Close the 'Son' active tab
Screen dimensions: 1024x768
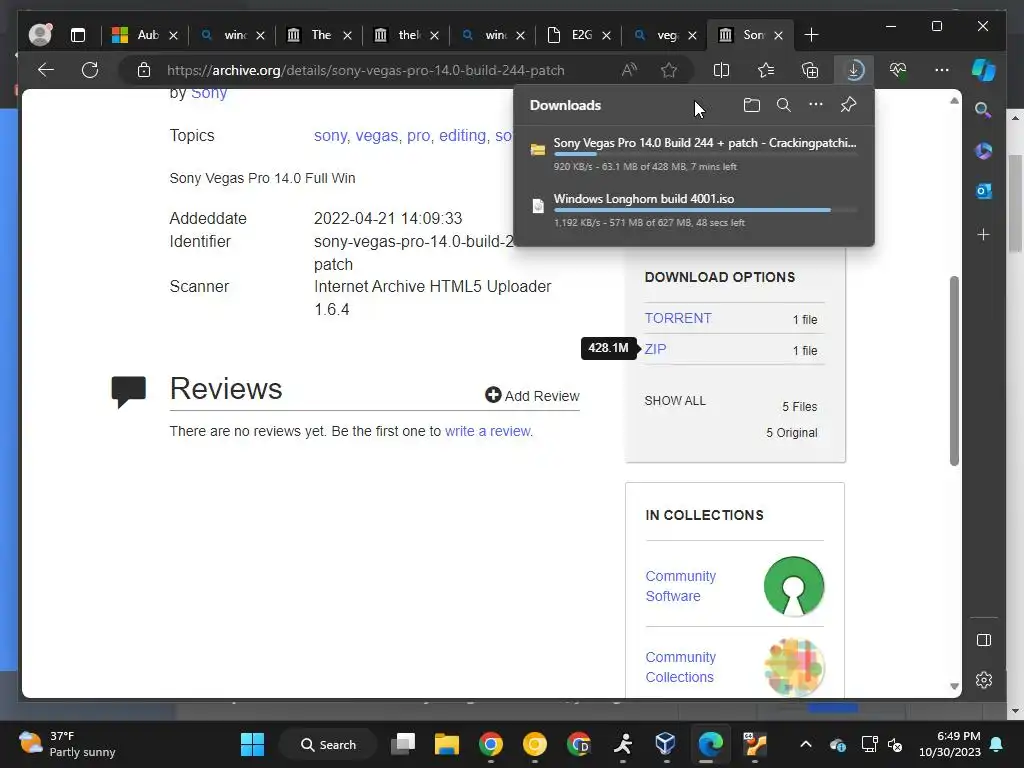pos(778,35)
